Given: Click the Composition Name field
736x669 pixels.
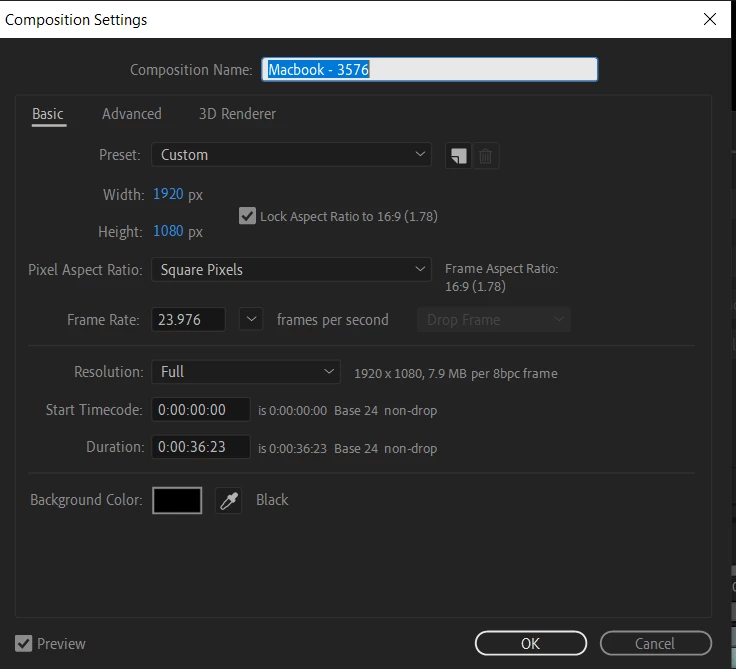Looking at the screenshot, I should (x=429, y=69).
